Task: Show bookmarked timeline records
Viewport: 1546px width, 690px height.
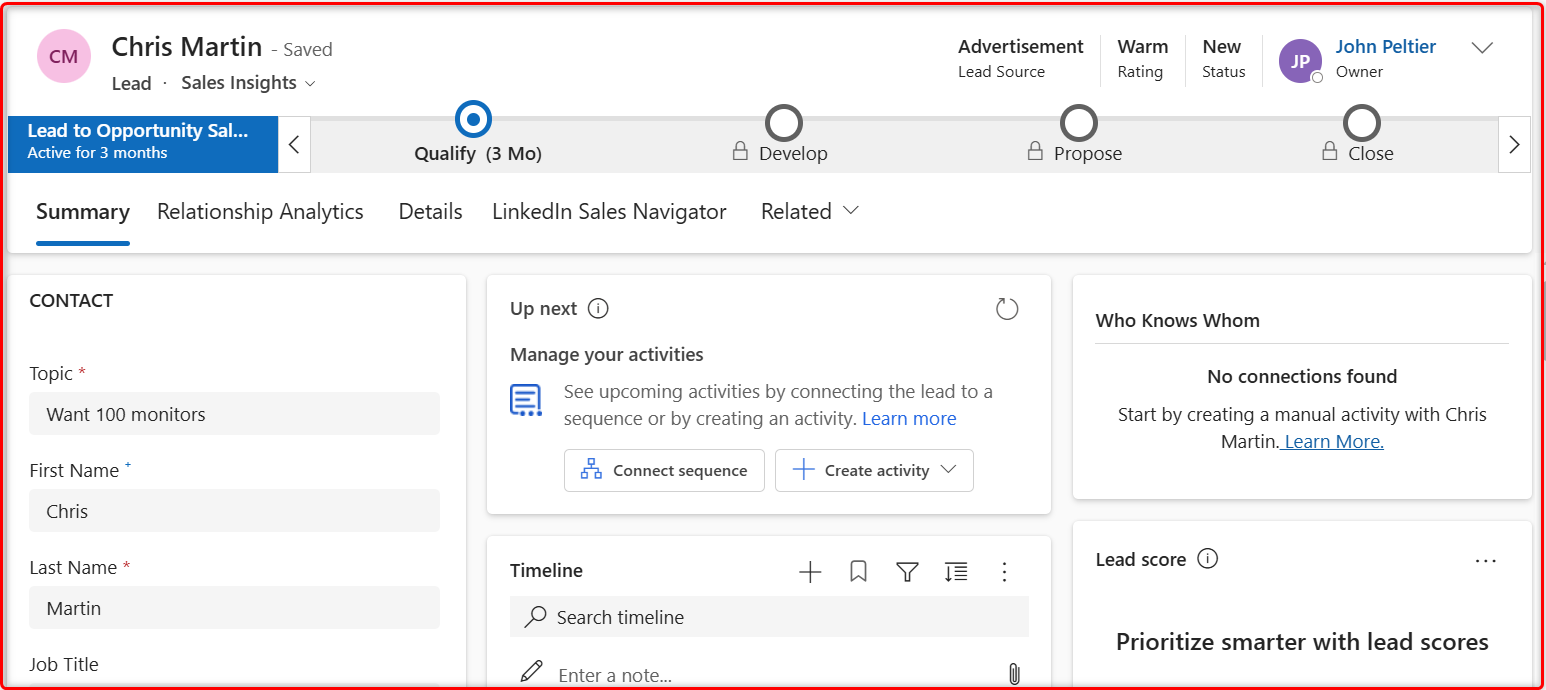Action: (858, 571)
